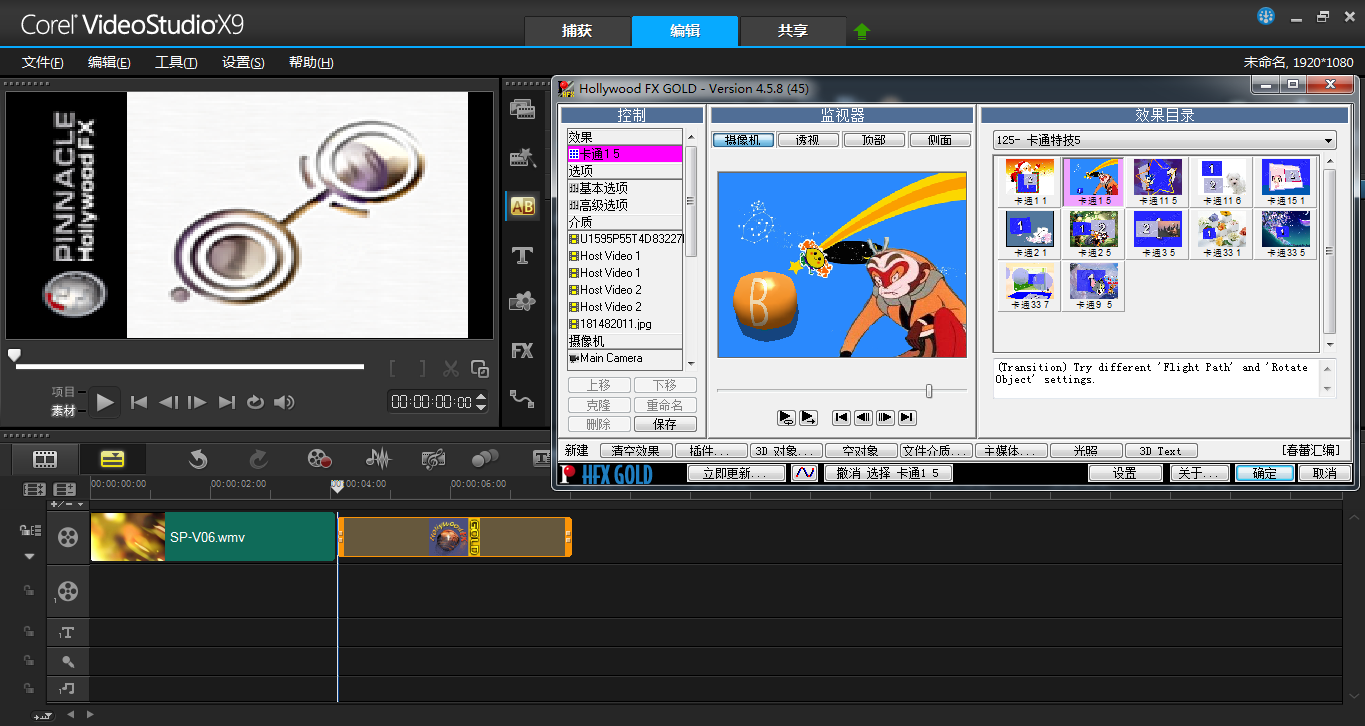
Task: Toggle the video track enable button
Action: pos(67,537)
